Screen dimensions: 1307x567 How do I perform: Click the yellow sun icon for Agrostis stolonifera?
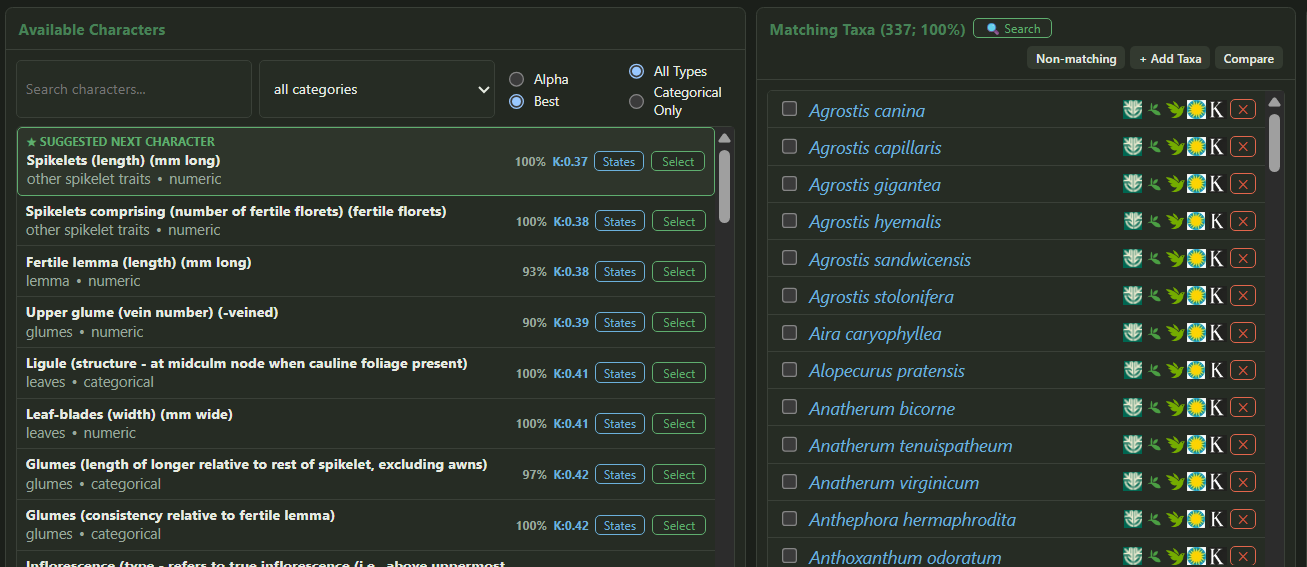1196,296
